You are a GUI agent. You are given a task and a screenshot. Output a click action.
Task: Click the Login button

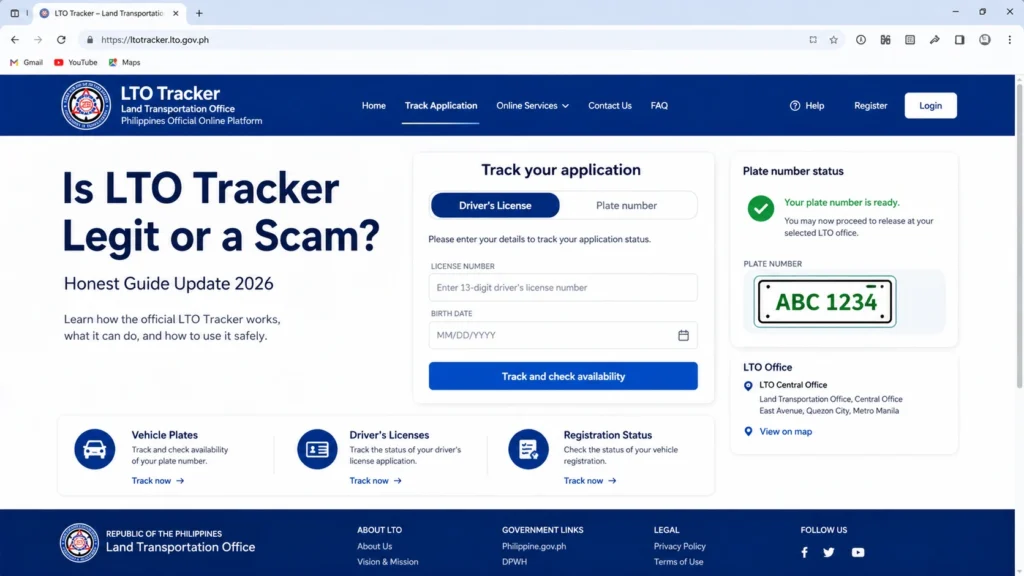pyautogui.click(x=931, y=105)
